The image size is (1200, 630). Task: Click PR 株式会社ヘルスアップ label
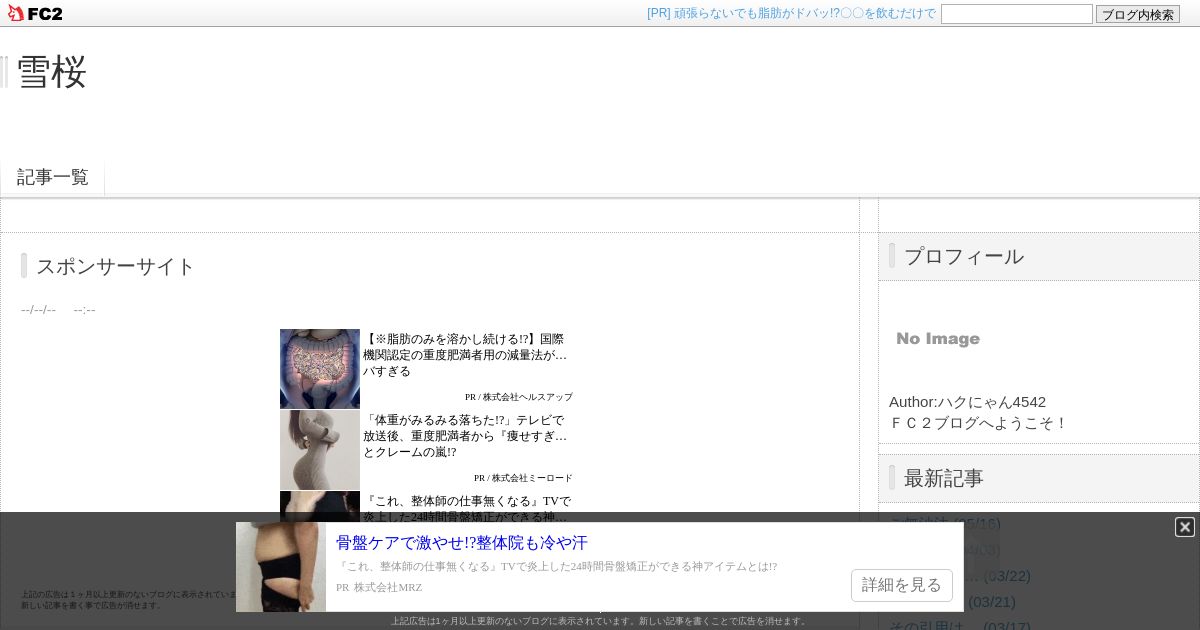click(518, 397)
